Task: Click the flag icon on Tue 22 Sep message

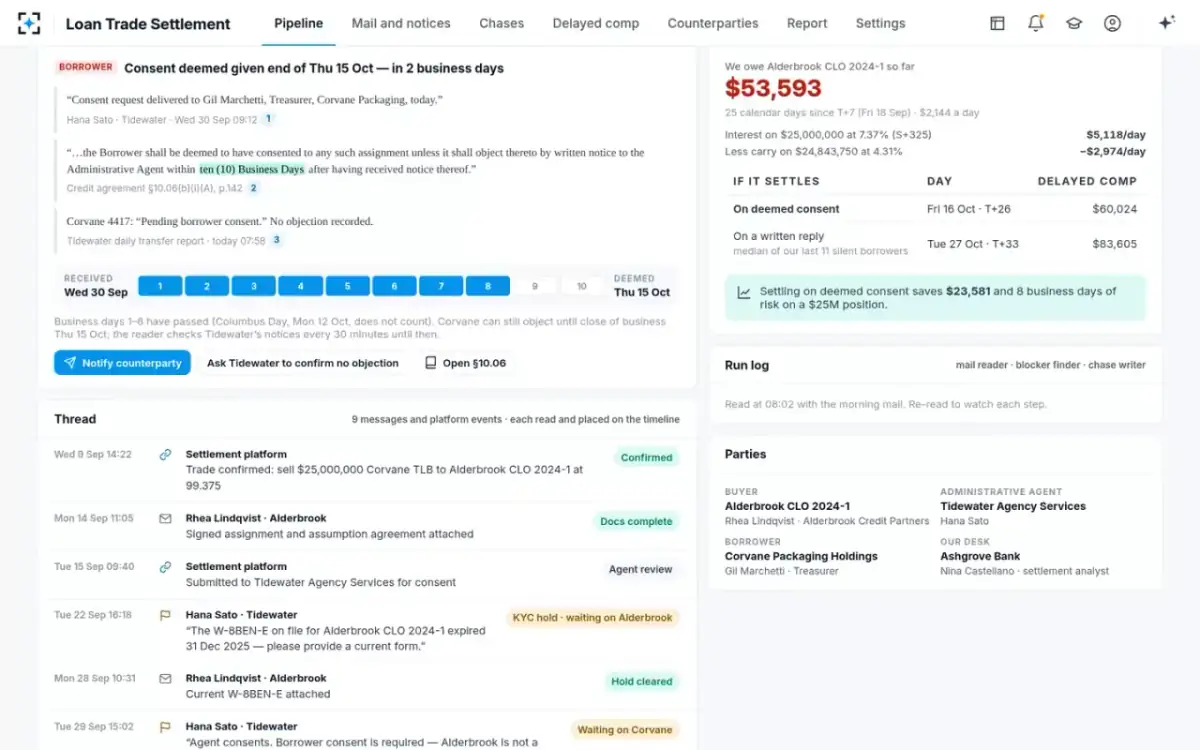Action: coord(165,615)
